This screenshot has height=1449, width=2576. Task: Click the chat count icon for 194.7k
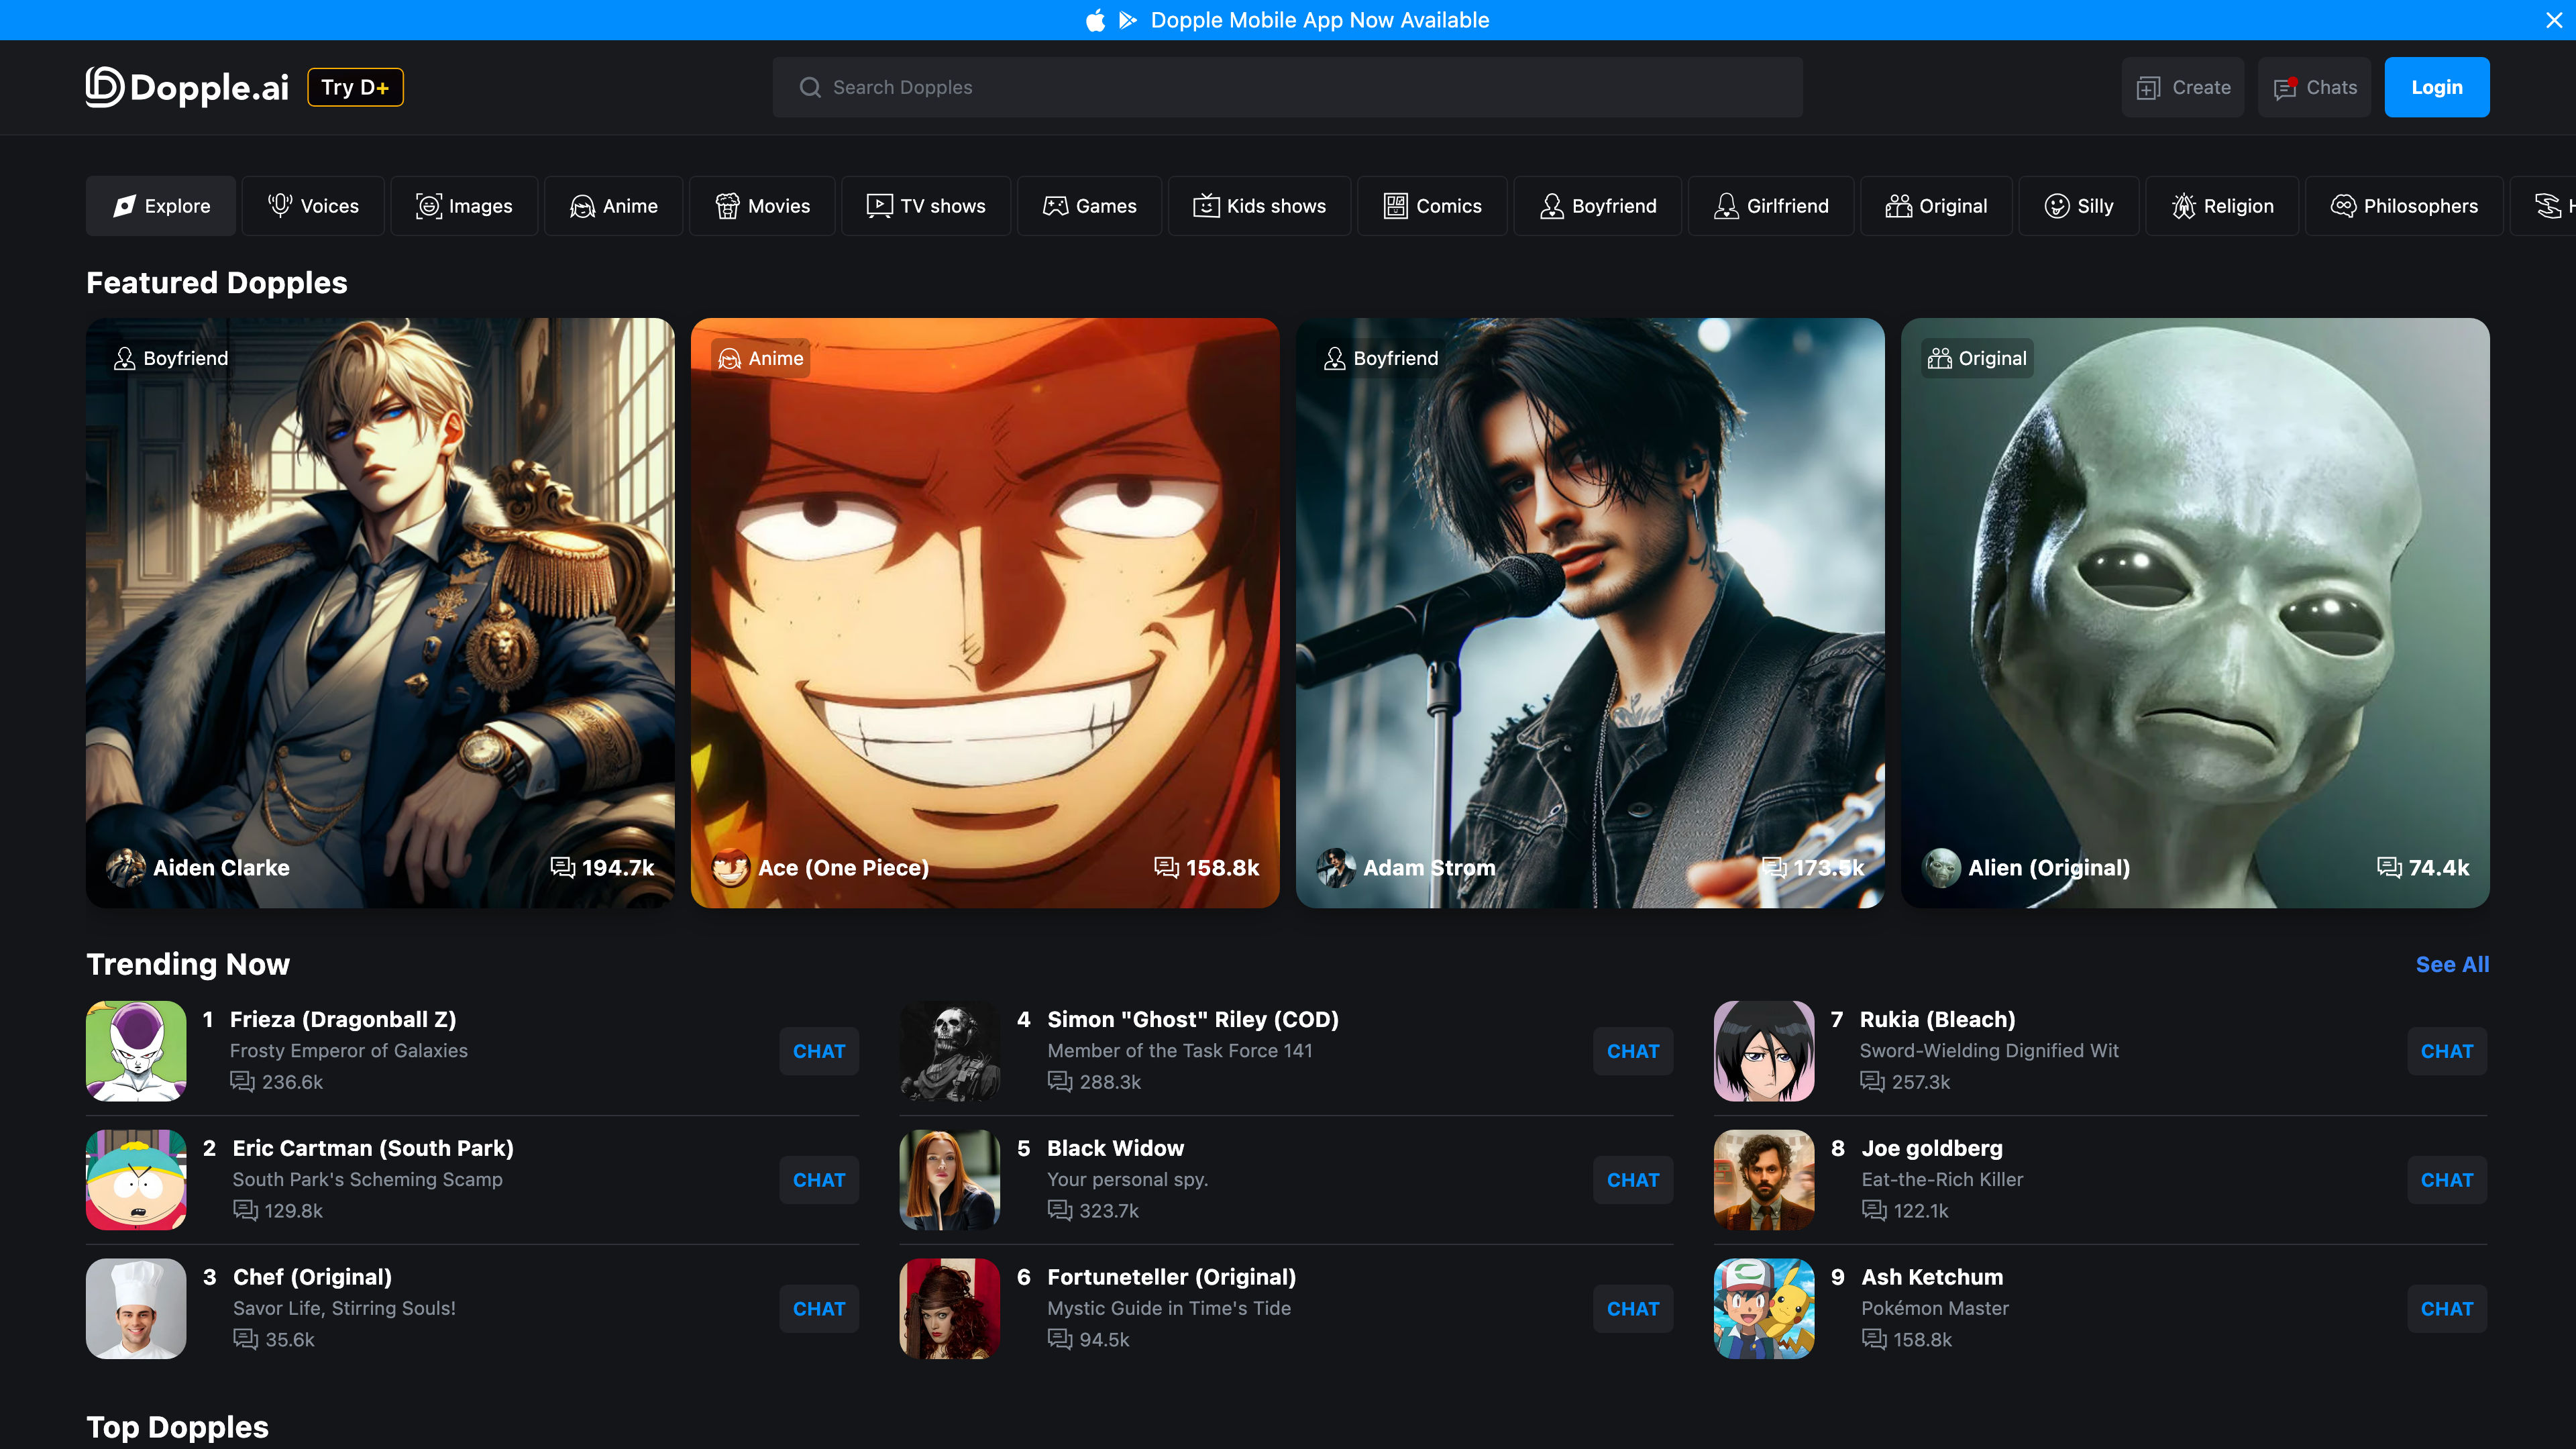click(x=563, y=867)
